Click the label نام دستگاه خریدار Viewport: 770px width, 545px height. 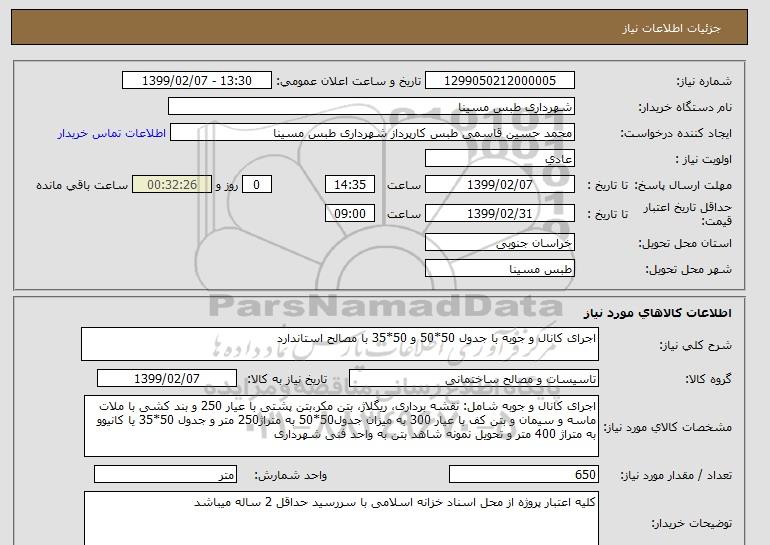685,107
